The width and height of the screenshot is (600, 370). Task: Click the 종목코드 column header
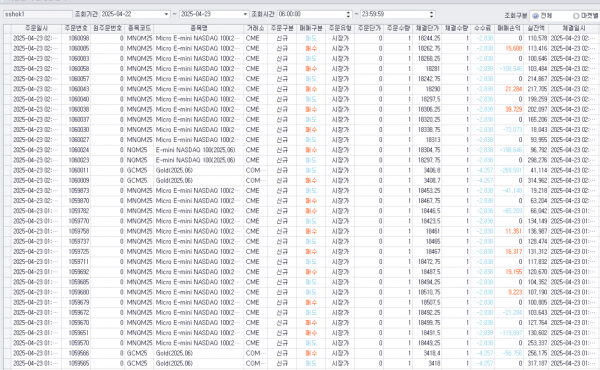139,28
